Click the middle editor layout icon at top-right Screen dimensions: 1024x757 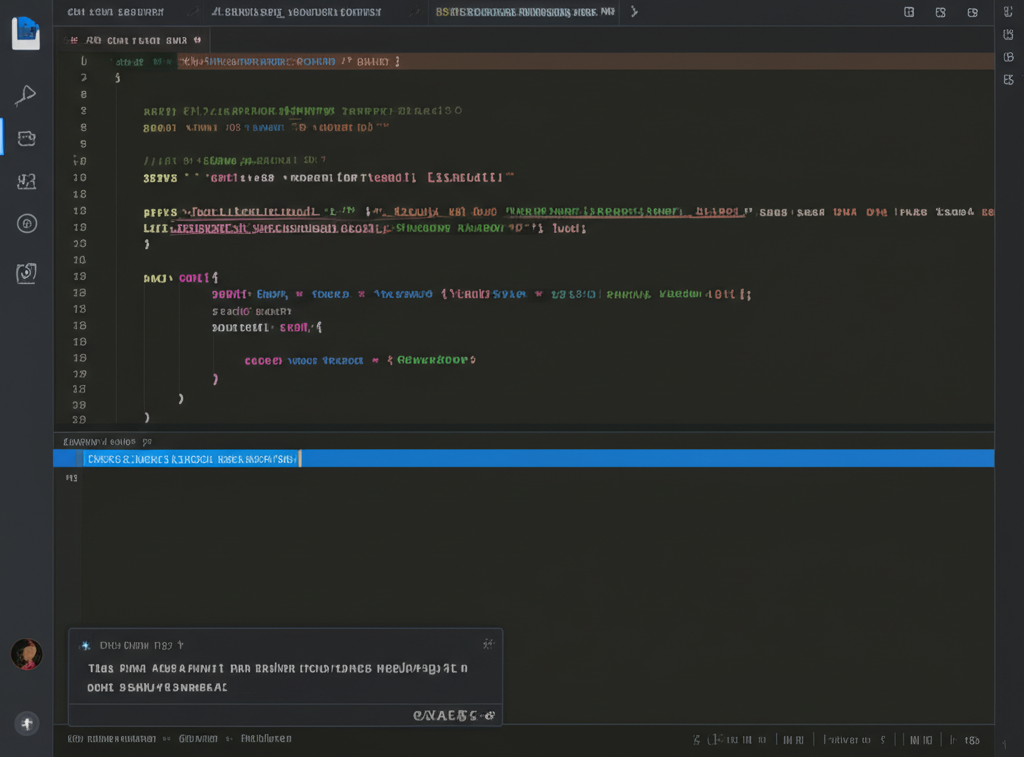coord(940,12)
